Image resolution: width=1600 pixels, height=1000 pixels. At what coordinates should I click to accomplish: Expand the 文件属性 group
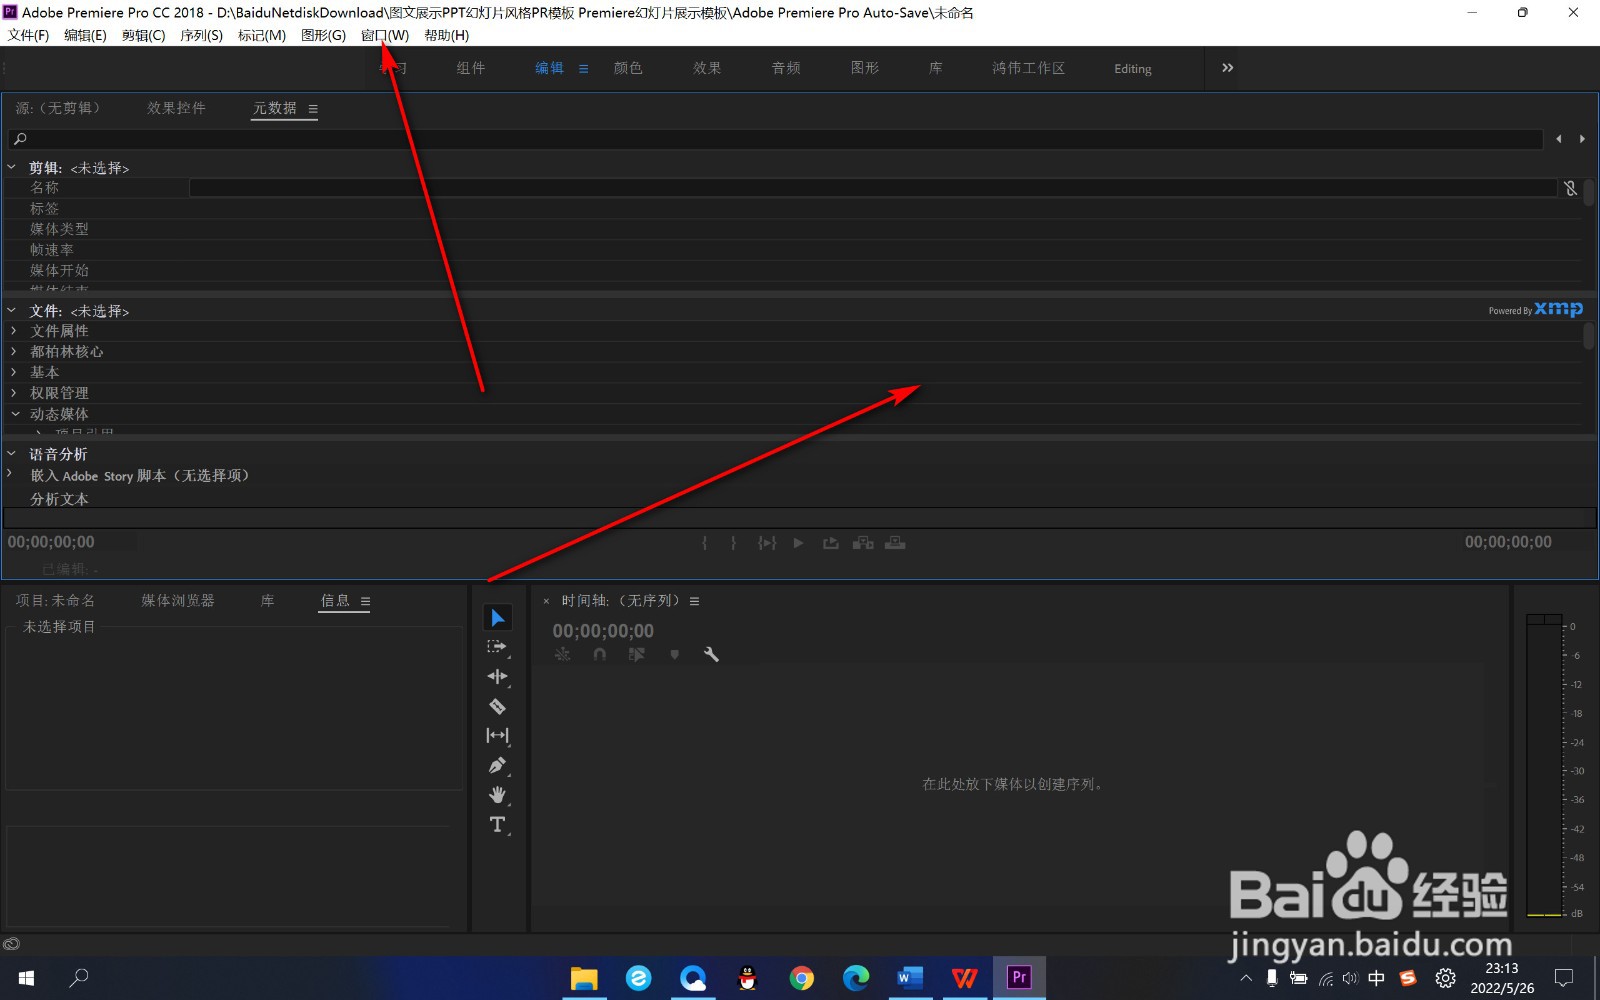(x=14, y=331)
